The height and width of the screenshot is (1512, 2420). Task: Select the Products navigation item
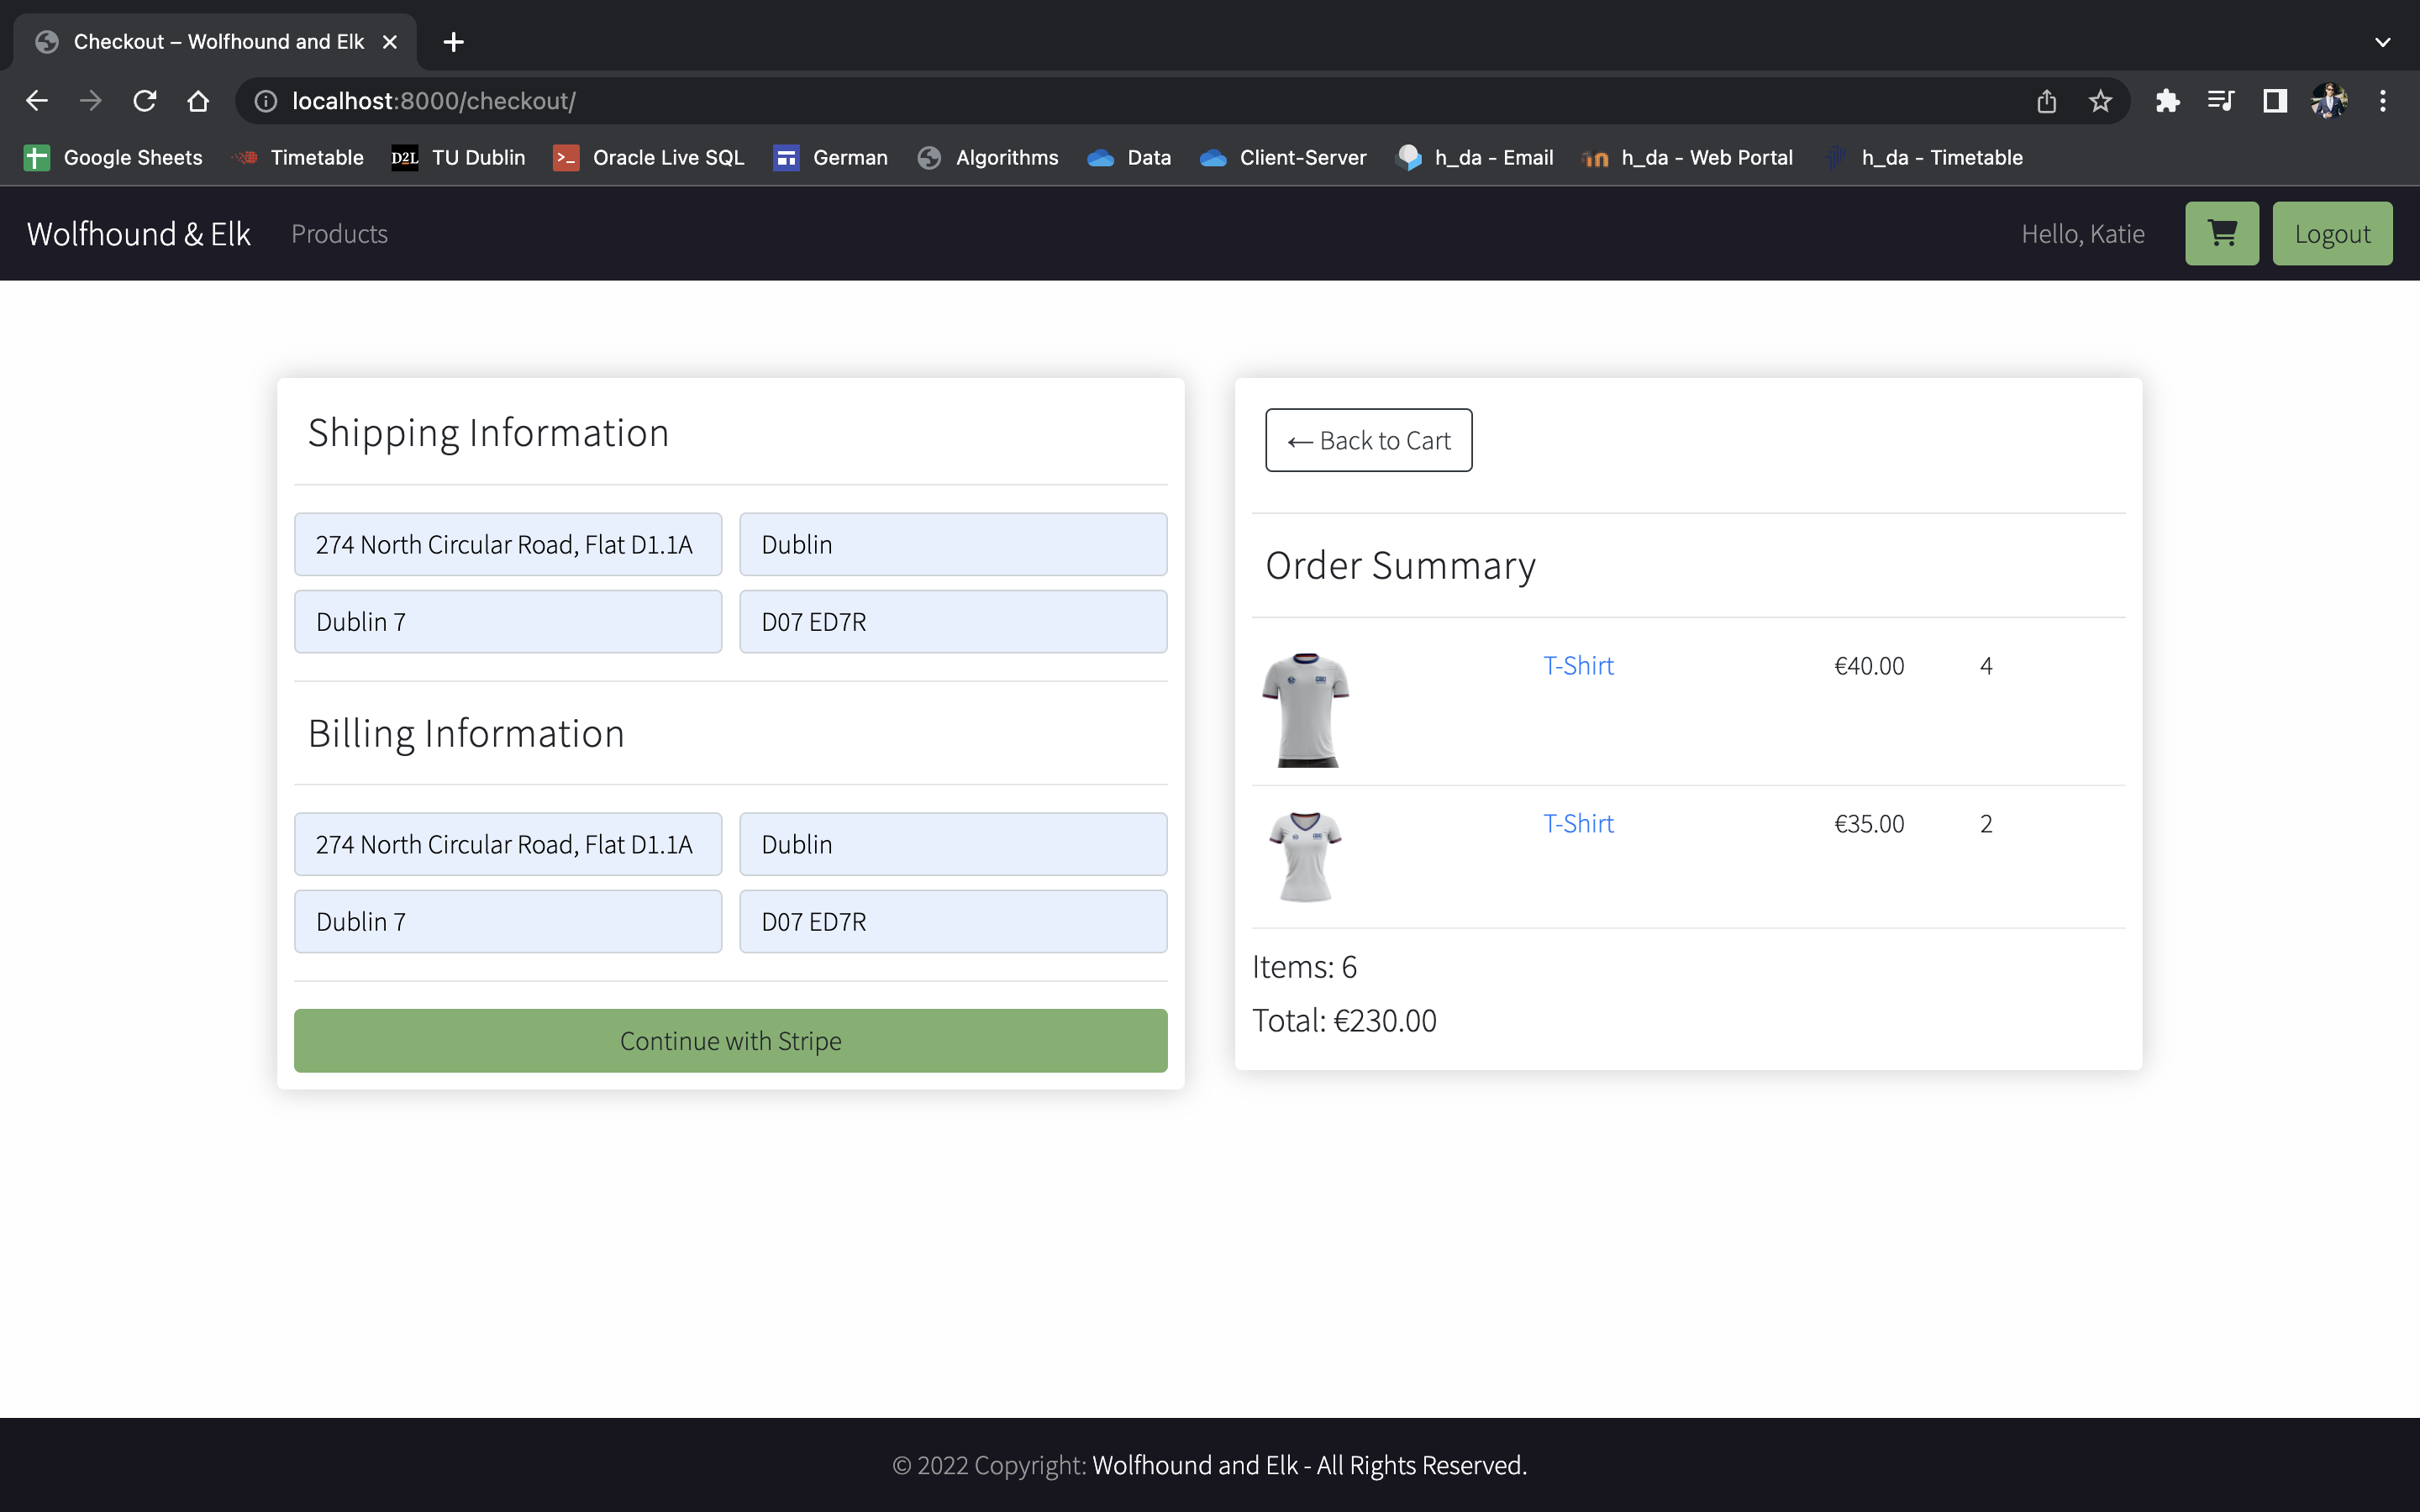click(339, 233)
